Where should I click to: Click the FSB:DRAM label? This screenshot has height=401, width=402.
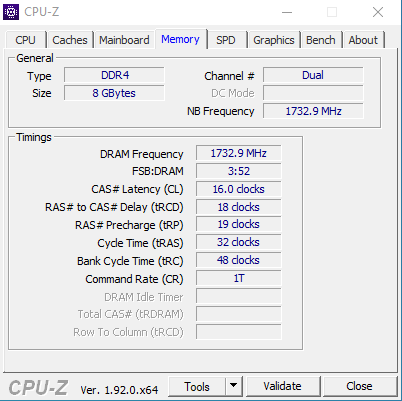158,171
